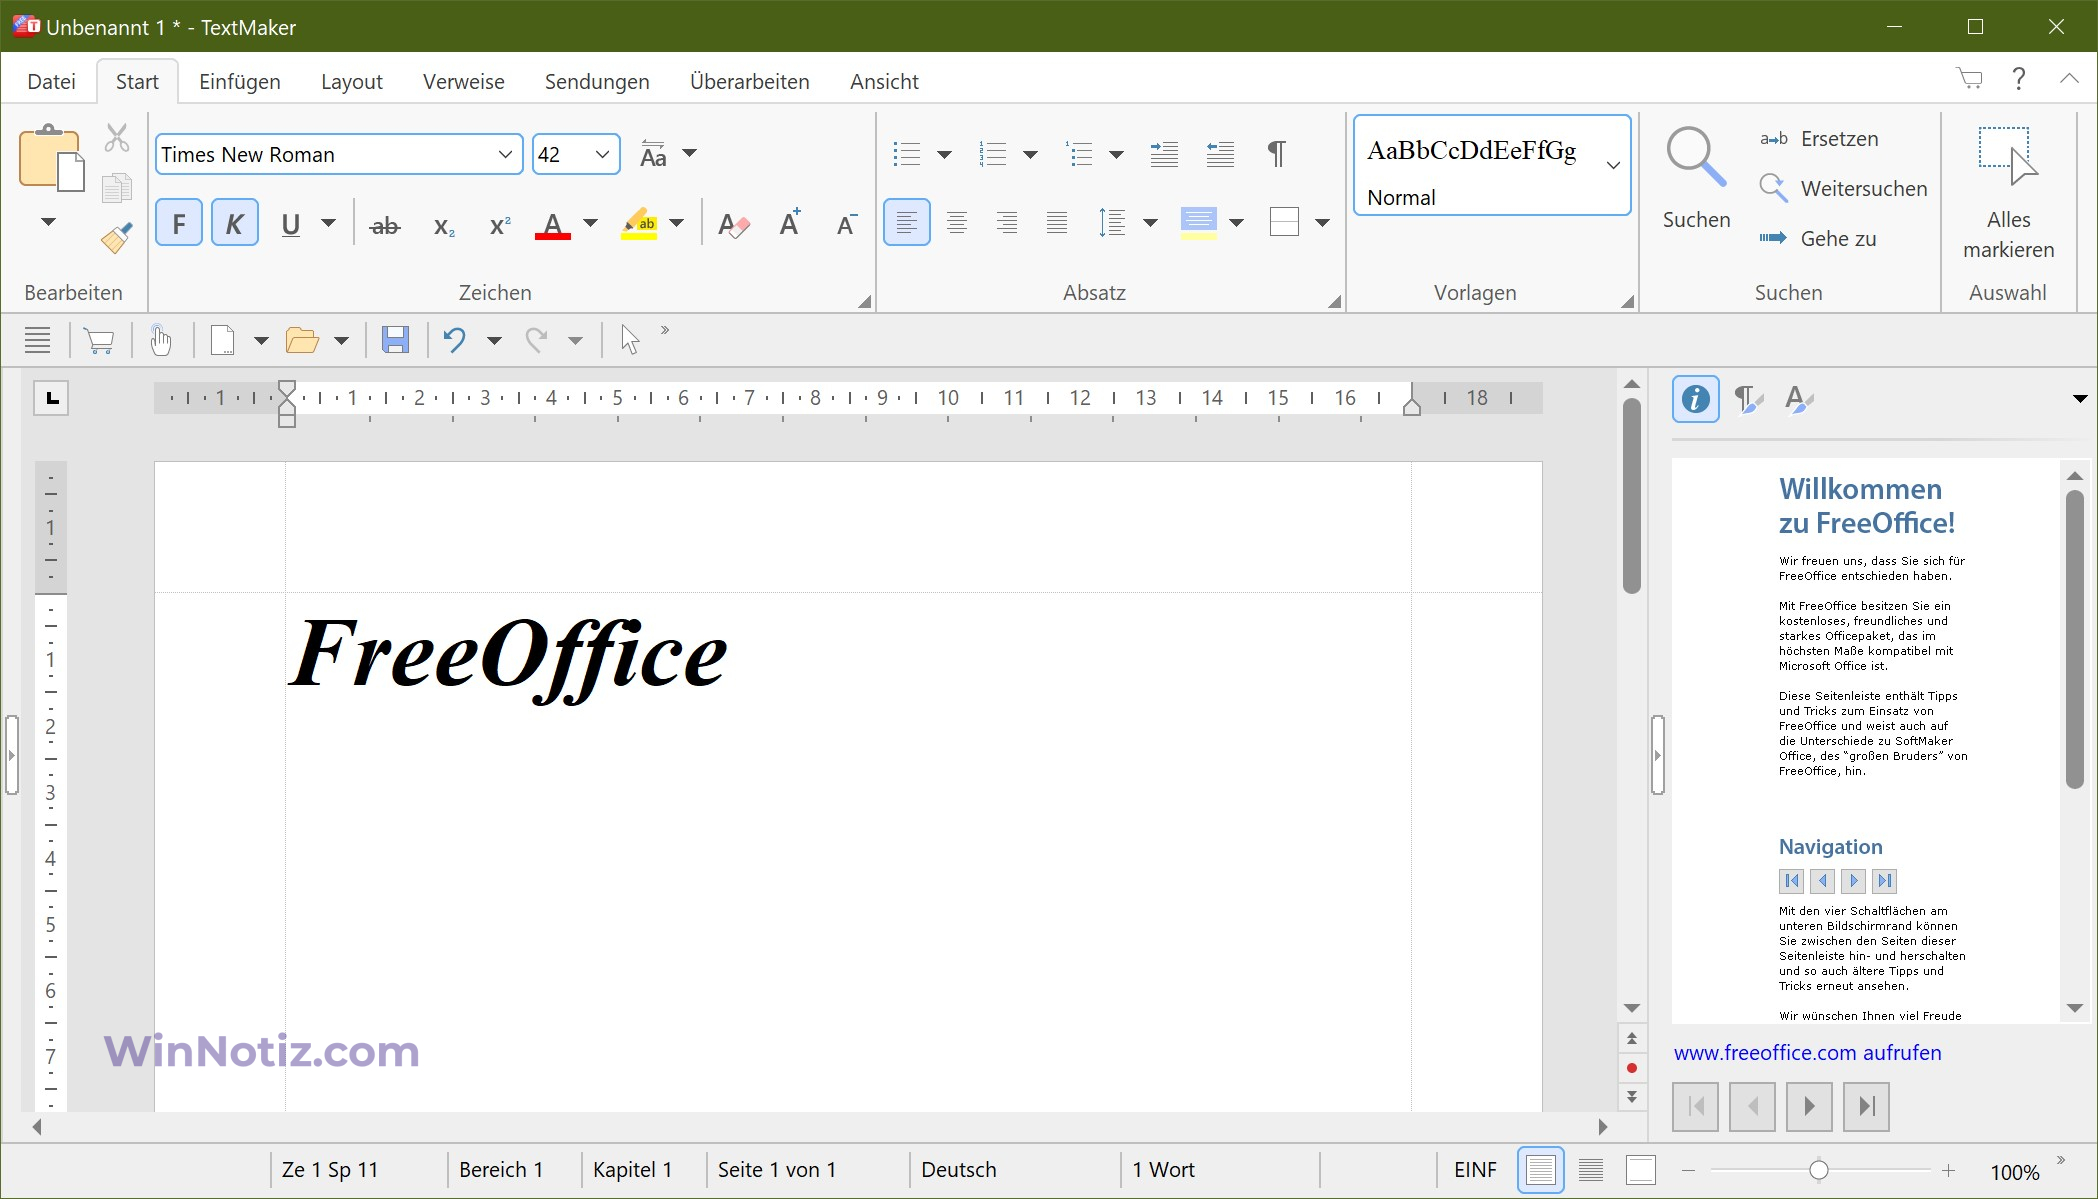Screen dimensions: 2098x1199
Task: Expand the Aa change case dropdown
Action: pos(689,154)
